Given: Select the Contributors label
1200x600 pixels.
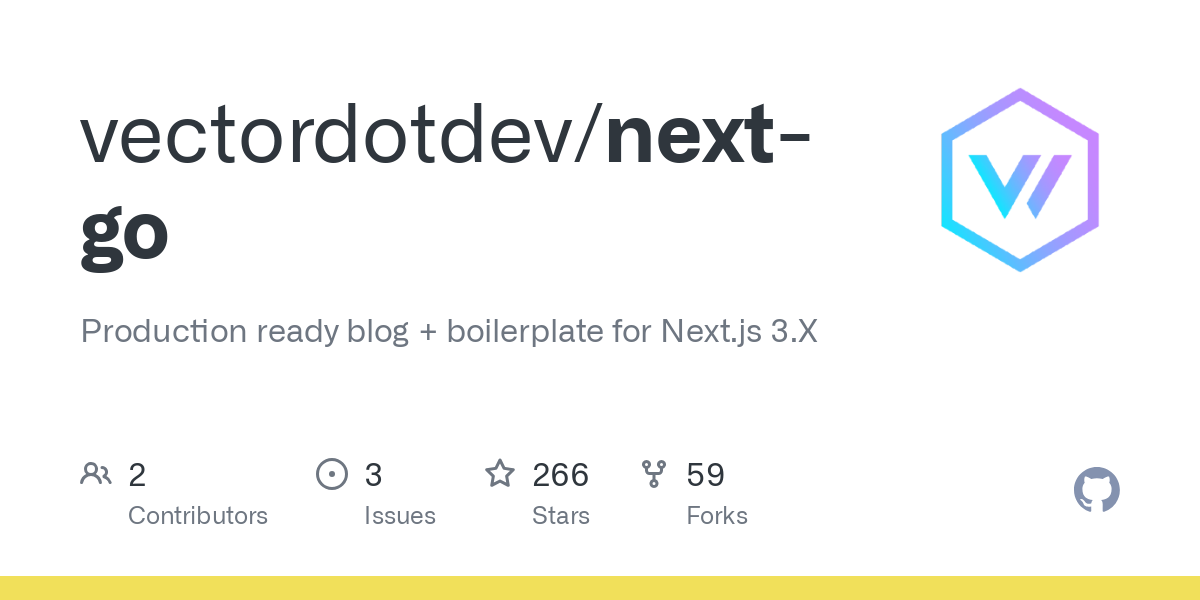Looking at the screenshot, I should 198,516.
